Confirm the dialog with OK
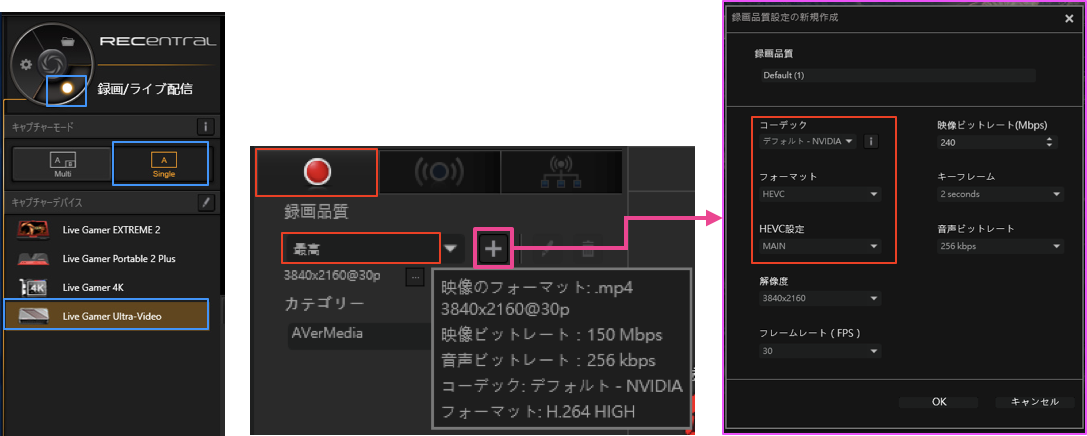 coord(939,402)
